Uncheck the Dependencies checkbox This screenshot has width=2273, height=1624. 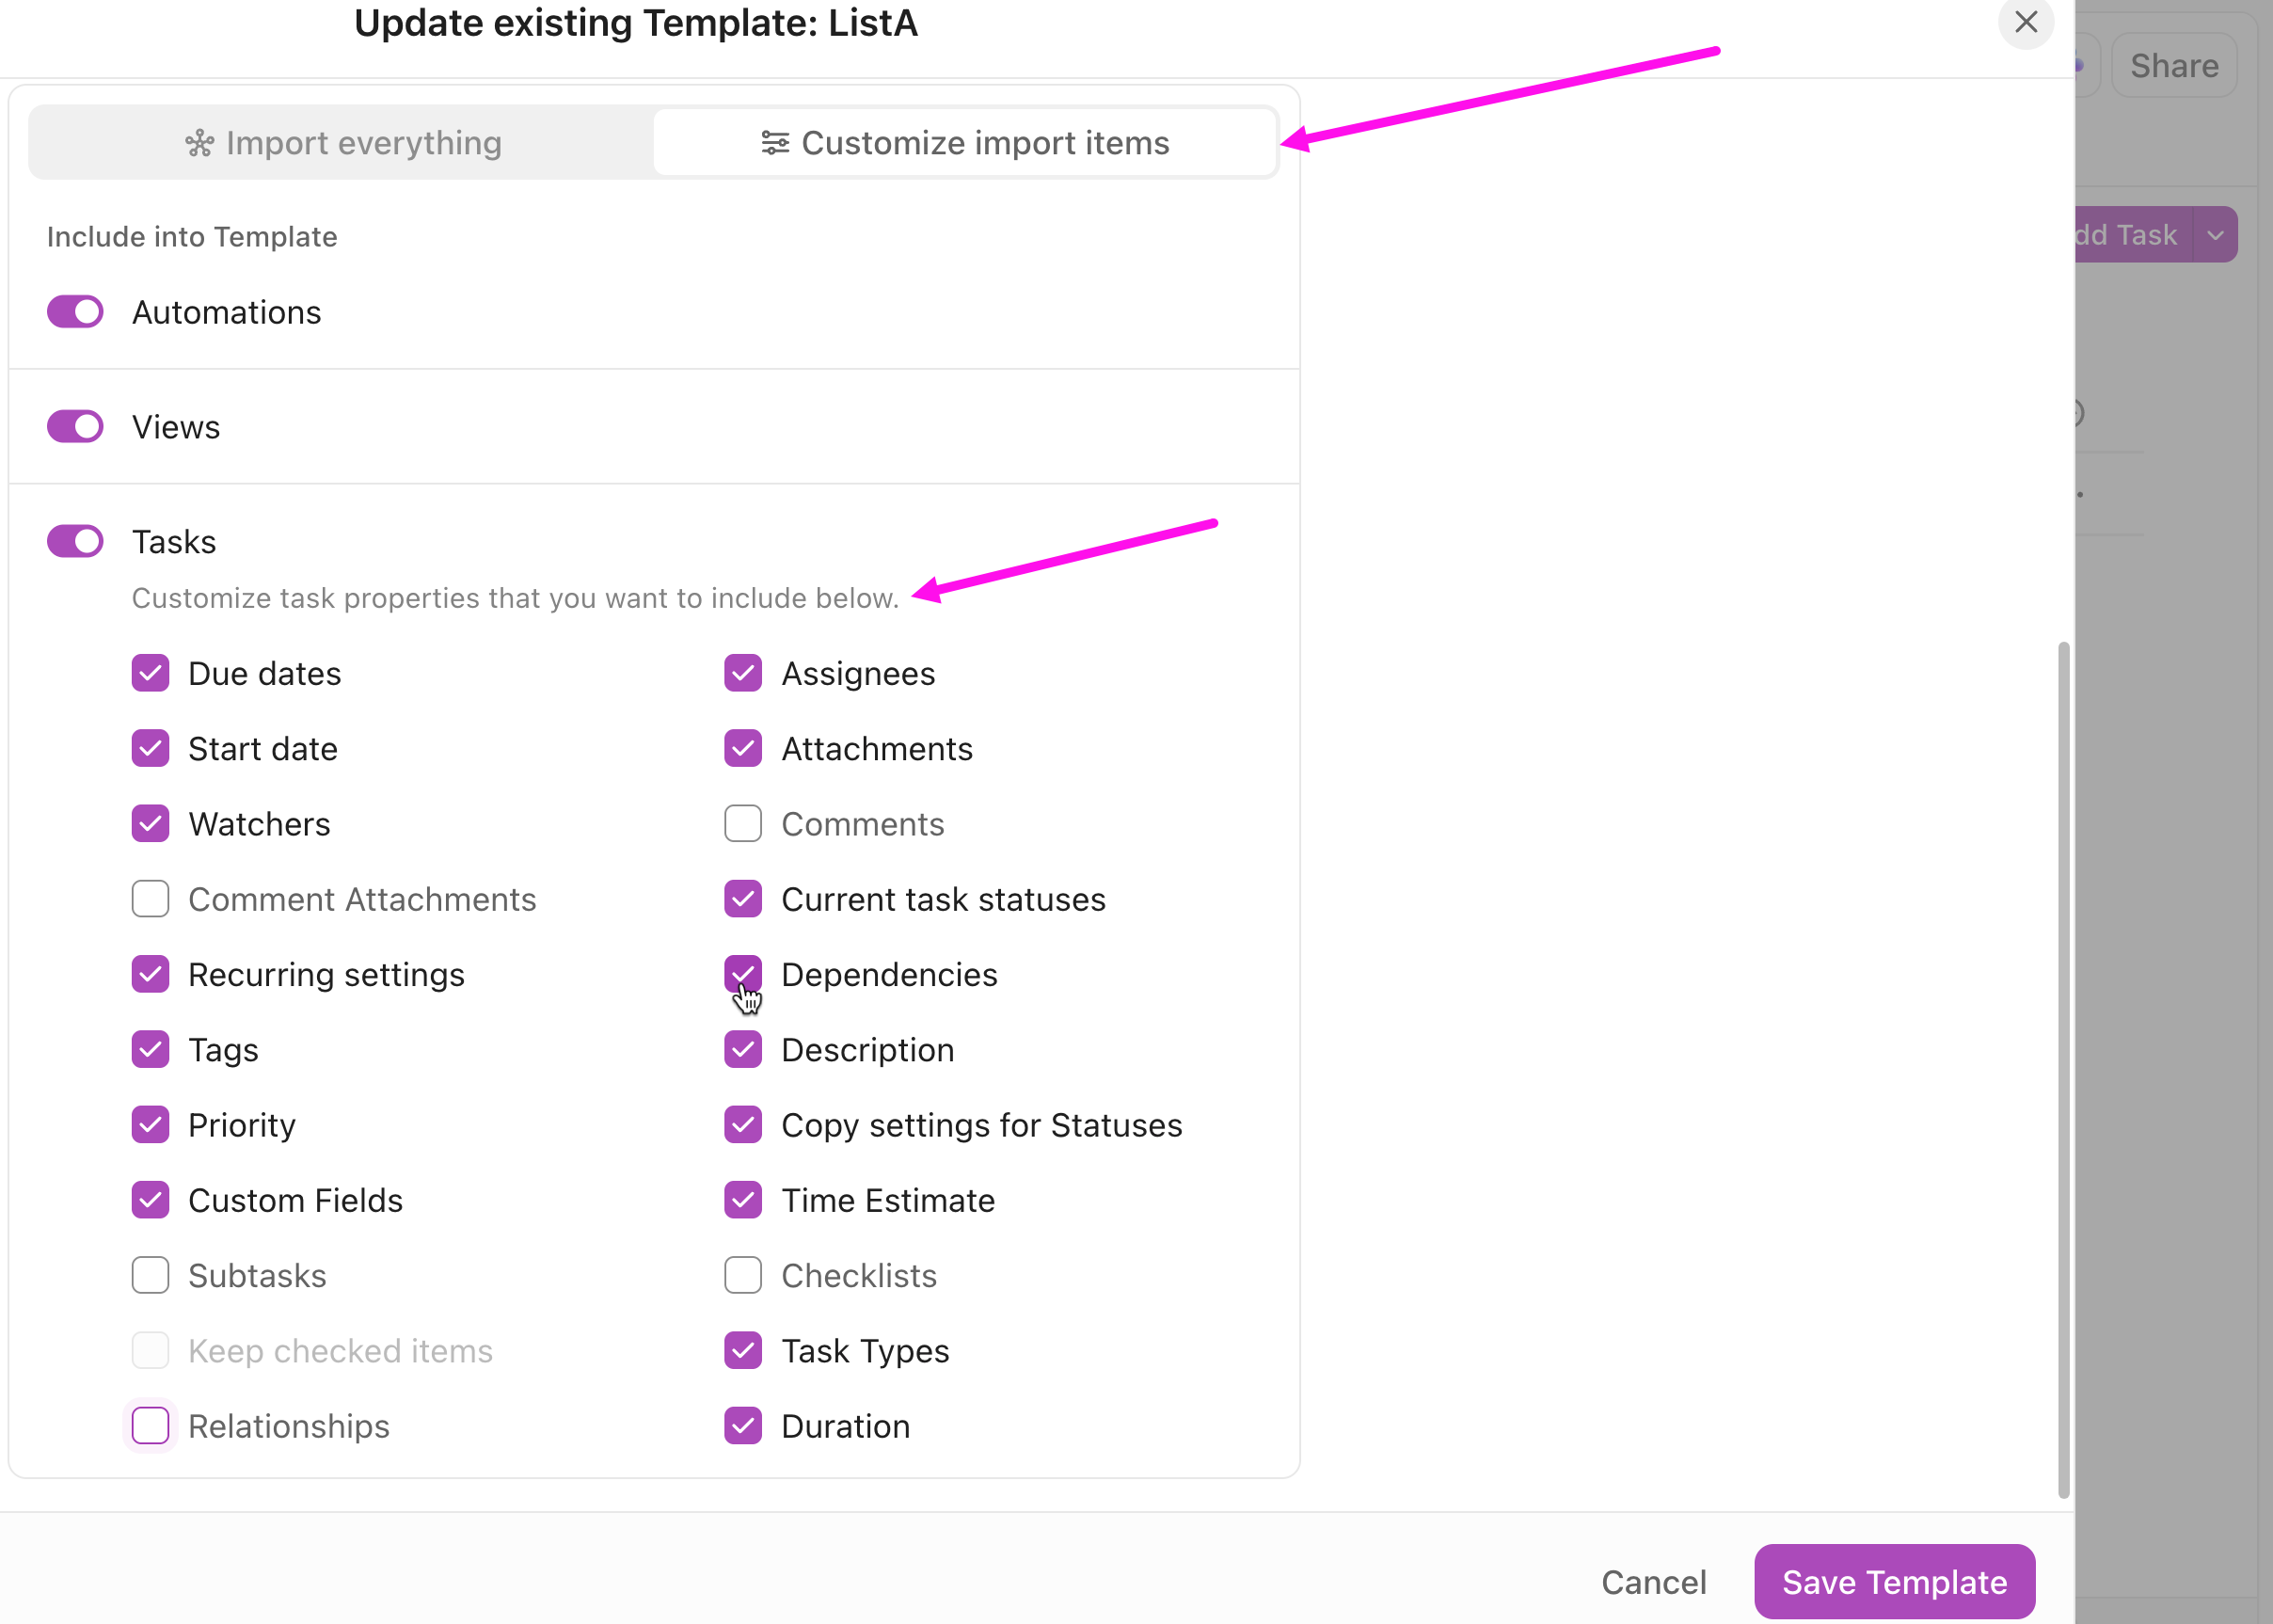[742, 973]
